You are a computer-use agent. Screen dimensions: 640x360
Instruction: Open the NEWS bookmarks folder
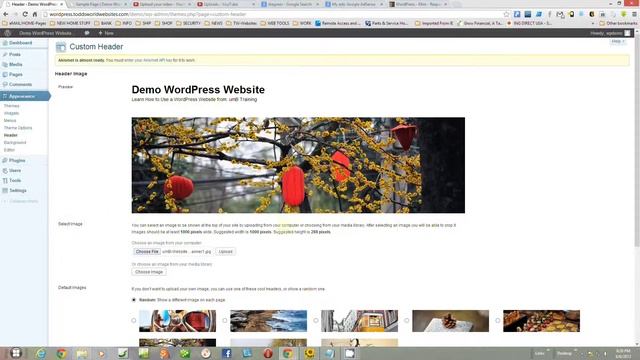[213, 23]
